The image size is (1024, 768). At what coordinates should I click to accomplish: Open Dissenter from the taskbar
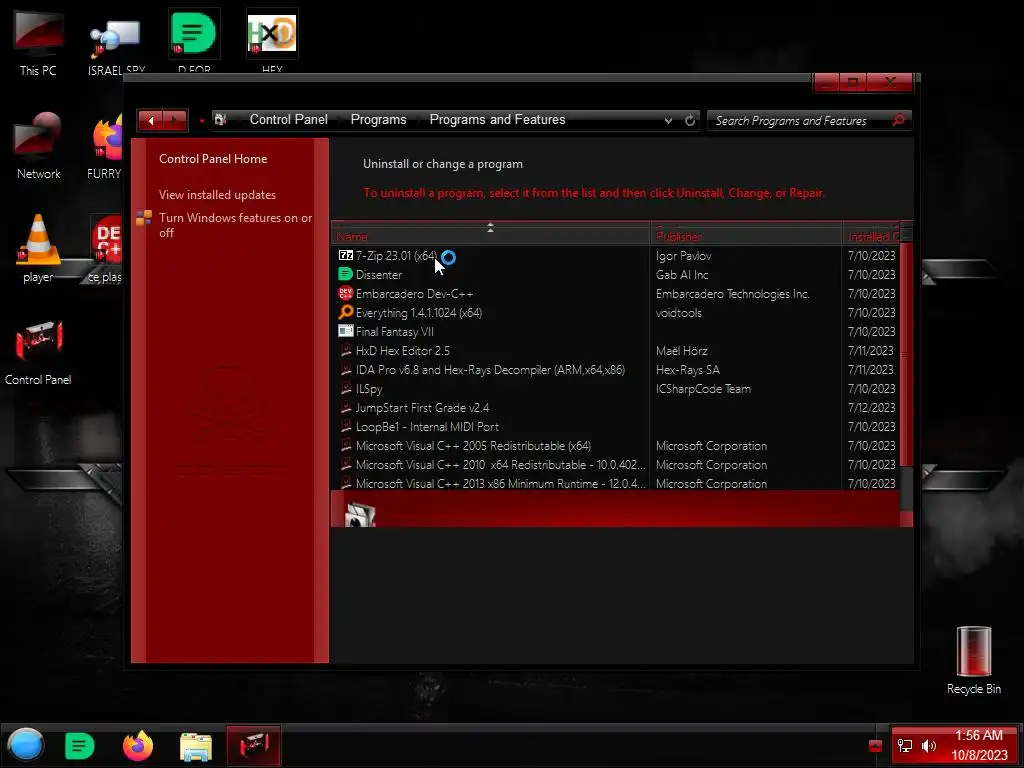click(80, 746)
